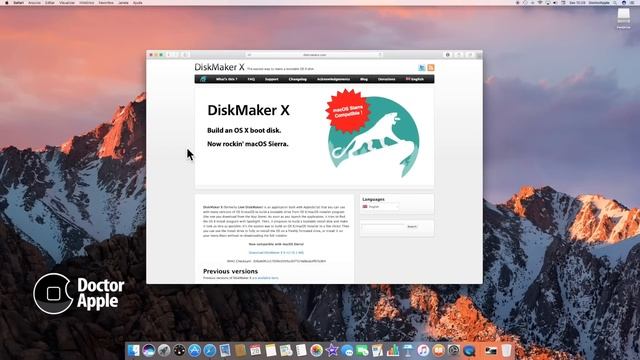
Task: Open the Mail stamp icon in dock
Action: click(x=225, y=350)
